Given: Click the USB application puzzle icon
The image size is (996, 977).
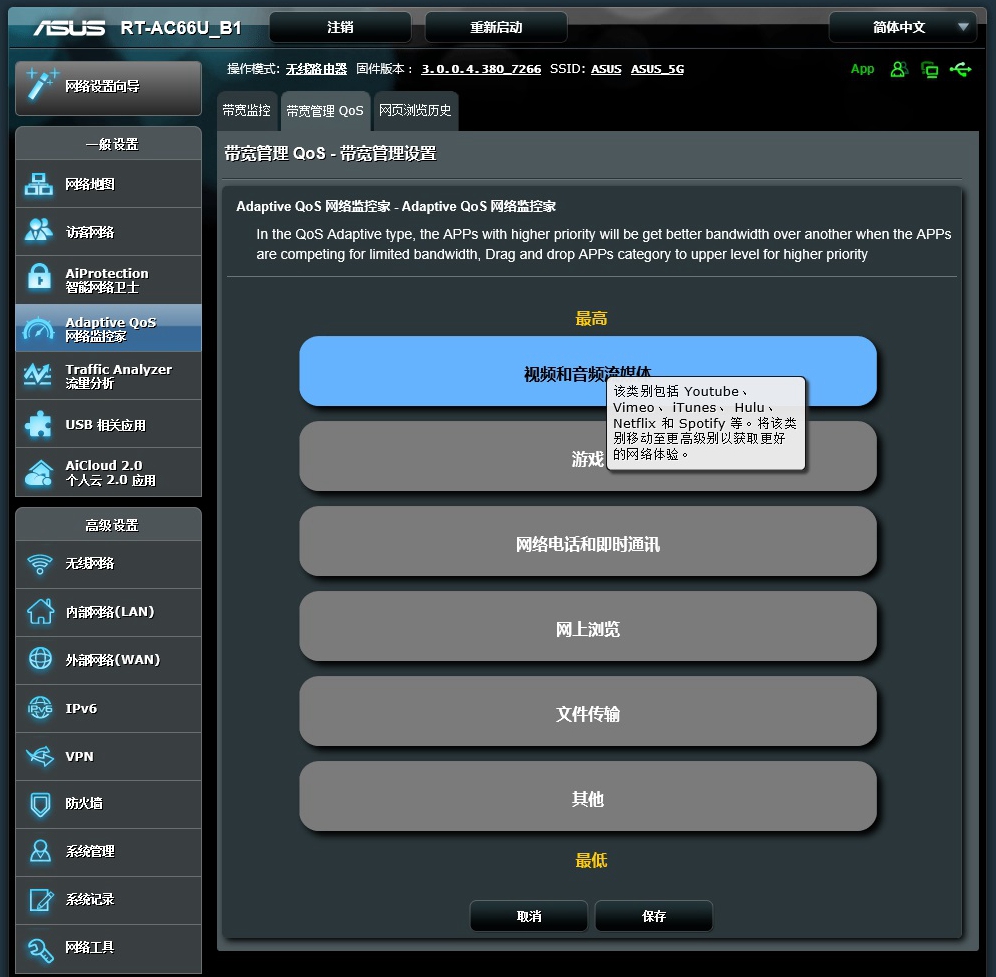Looking at the screenshot, I should 39,424.
